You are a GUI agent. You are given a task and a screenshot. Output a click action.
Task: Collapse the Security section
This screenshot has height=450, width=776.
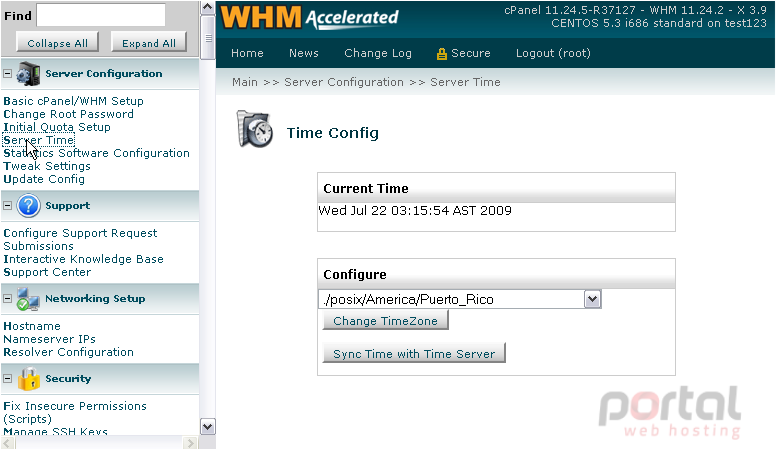[7, 379]
